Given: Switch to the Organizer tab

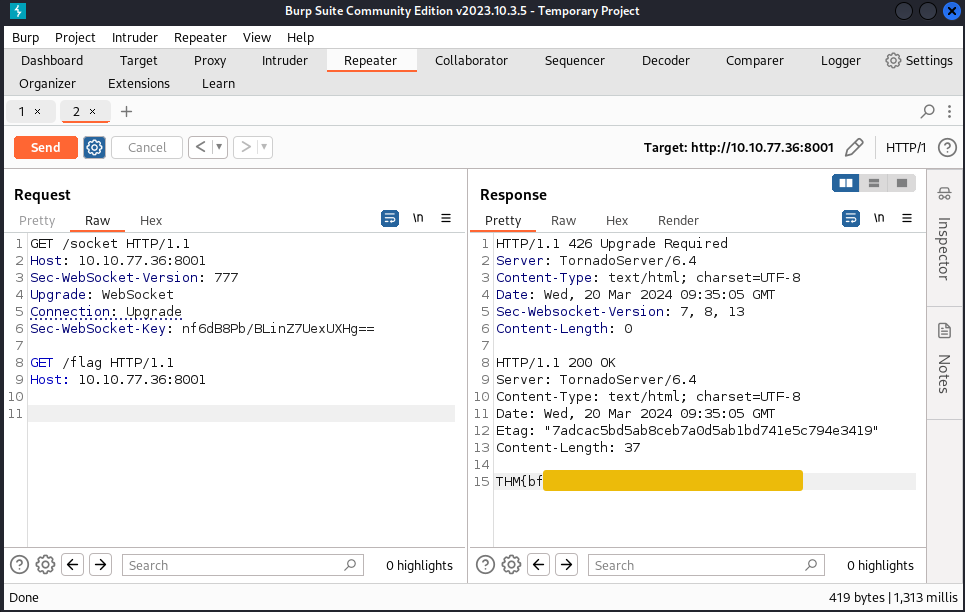Looking at the screenshot, I should pos(47,83).
